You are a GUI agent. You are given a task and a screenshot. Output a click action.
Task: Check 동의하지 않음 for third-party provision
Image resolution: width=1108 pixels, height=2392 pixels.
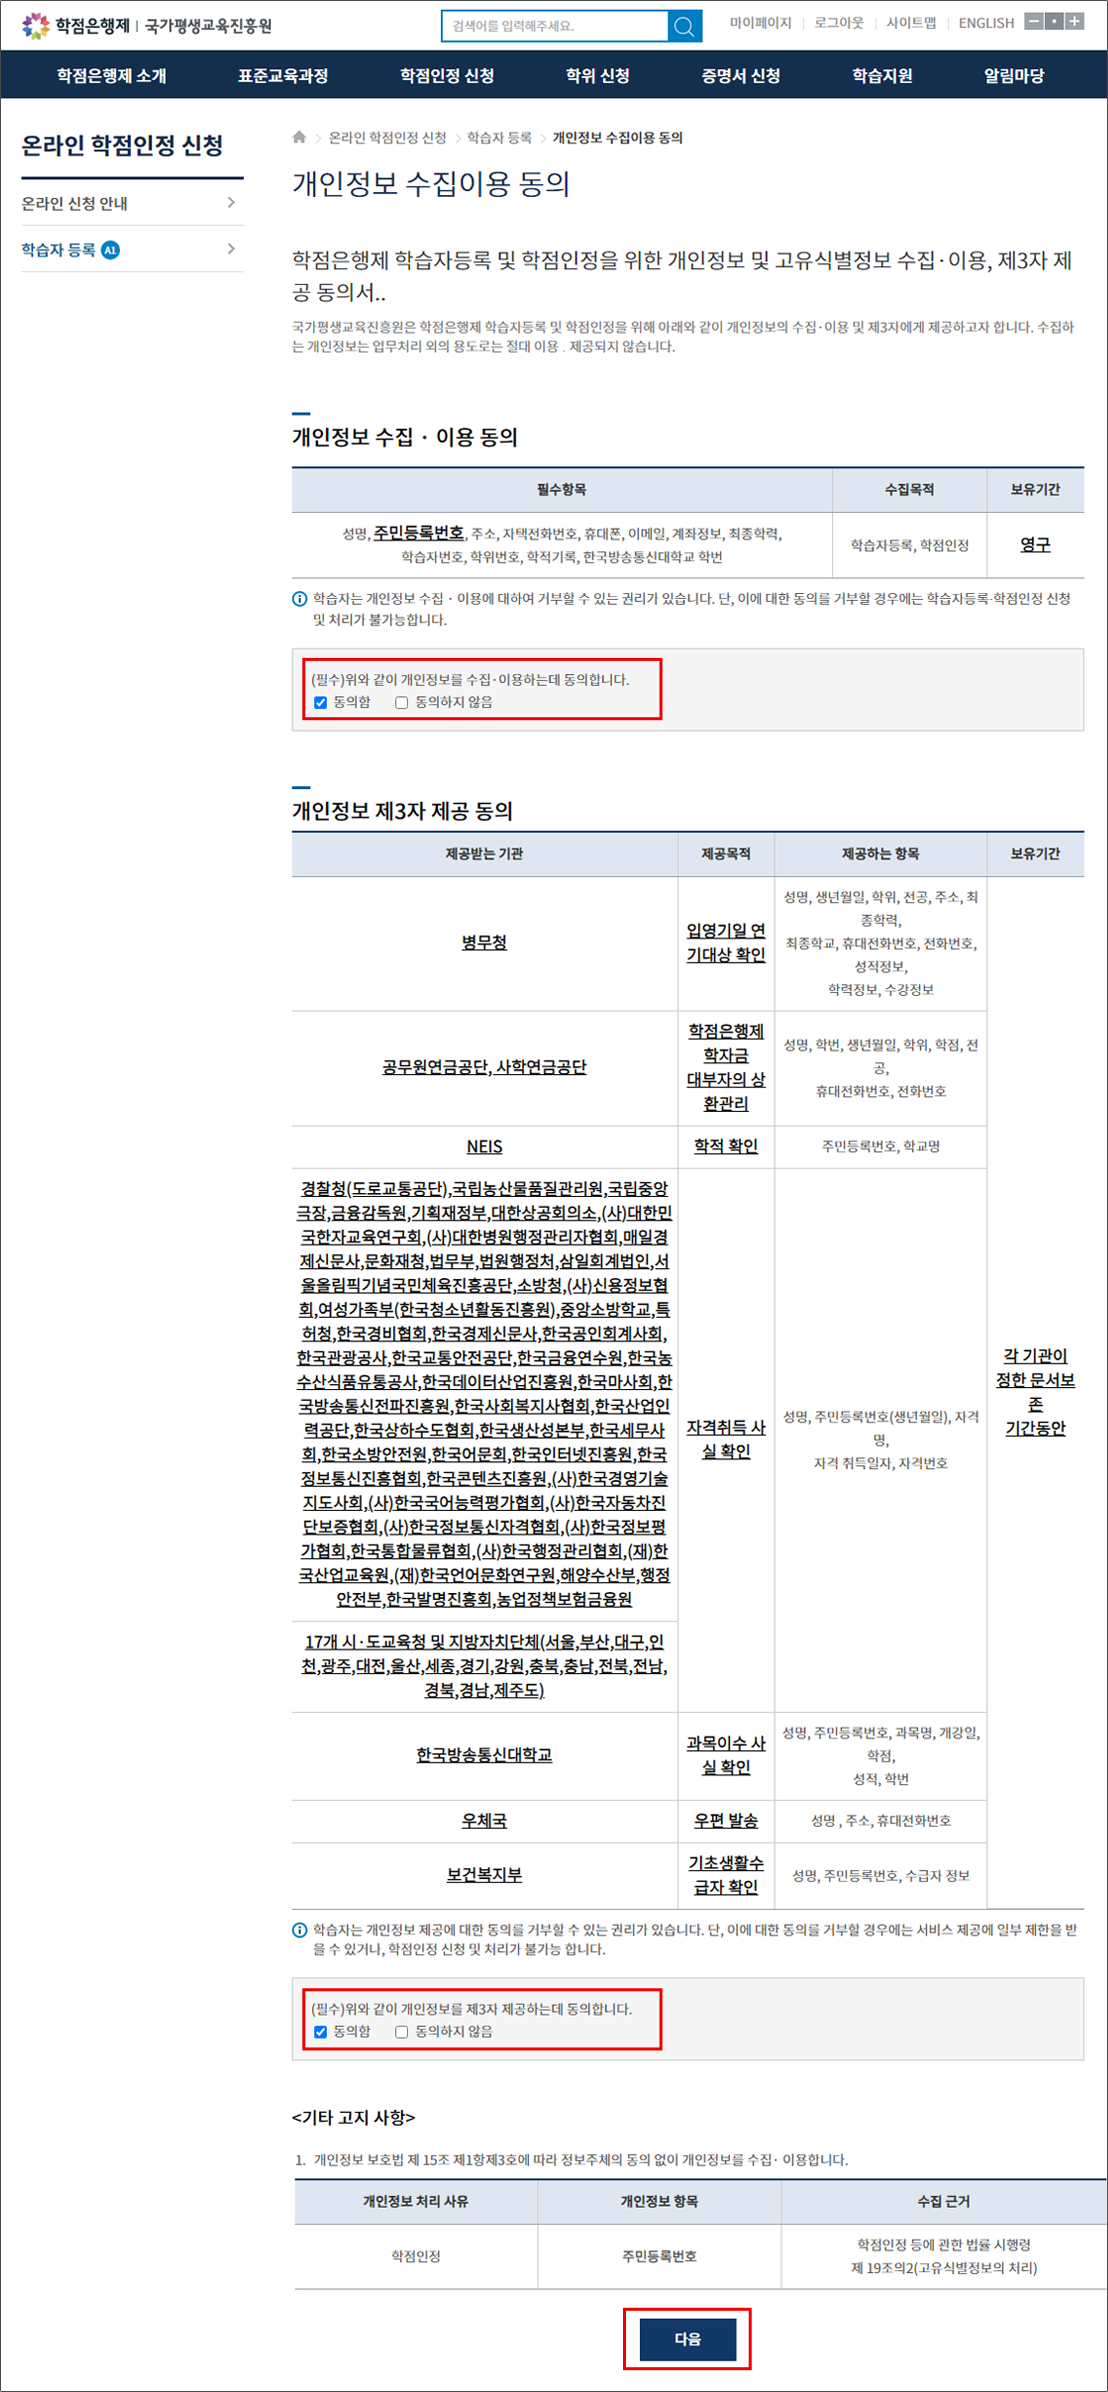coord(402,2032)
